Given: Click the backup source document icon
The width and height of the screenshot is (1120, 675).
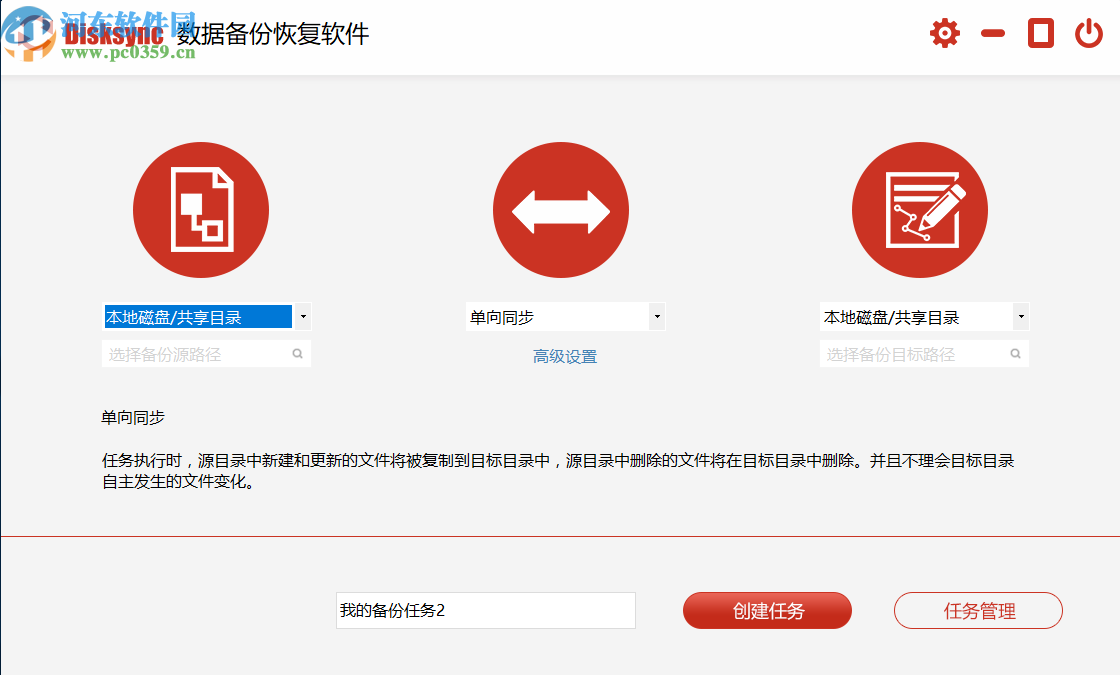Looking at the screenshot, I should click(x=201, y=209).
